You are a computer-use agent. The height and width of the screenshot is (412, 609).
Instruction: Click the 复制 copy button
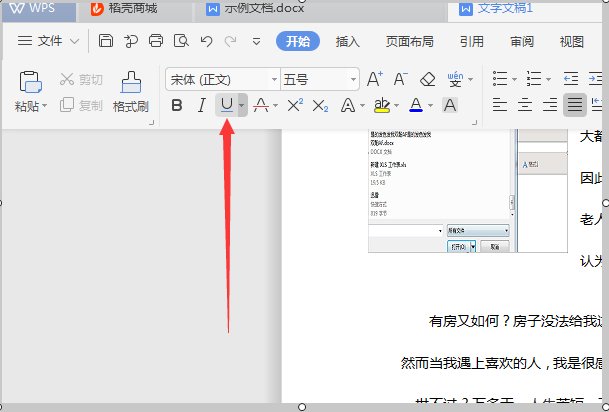(x=81, y=105)
